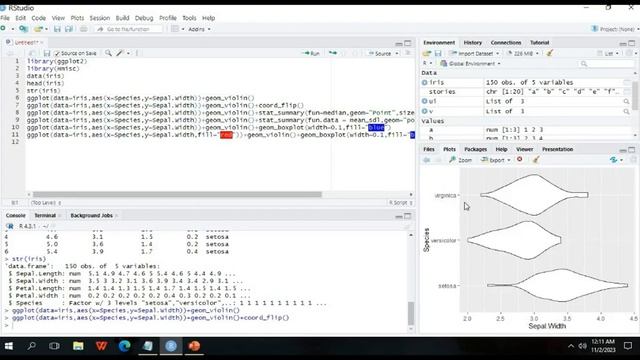Open the workspace panes layout icon
Viewport: 640px width, 360px height.
[175, 29]
